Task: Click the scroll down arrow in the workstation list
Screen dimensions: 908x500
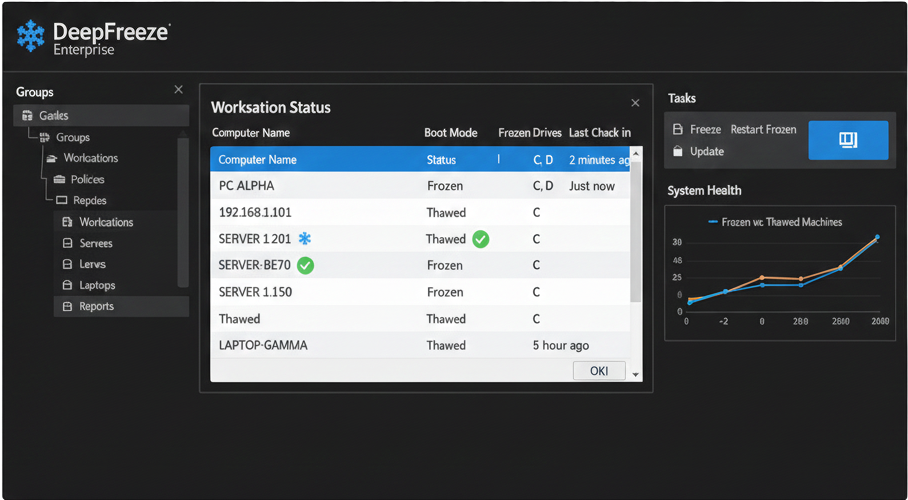Action: [635, 372]
